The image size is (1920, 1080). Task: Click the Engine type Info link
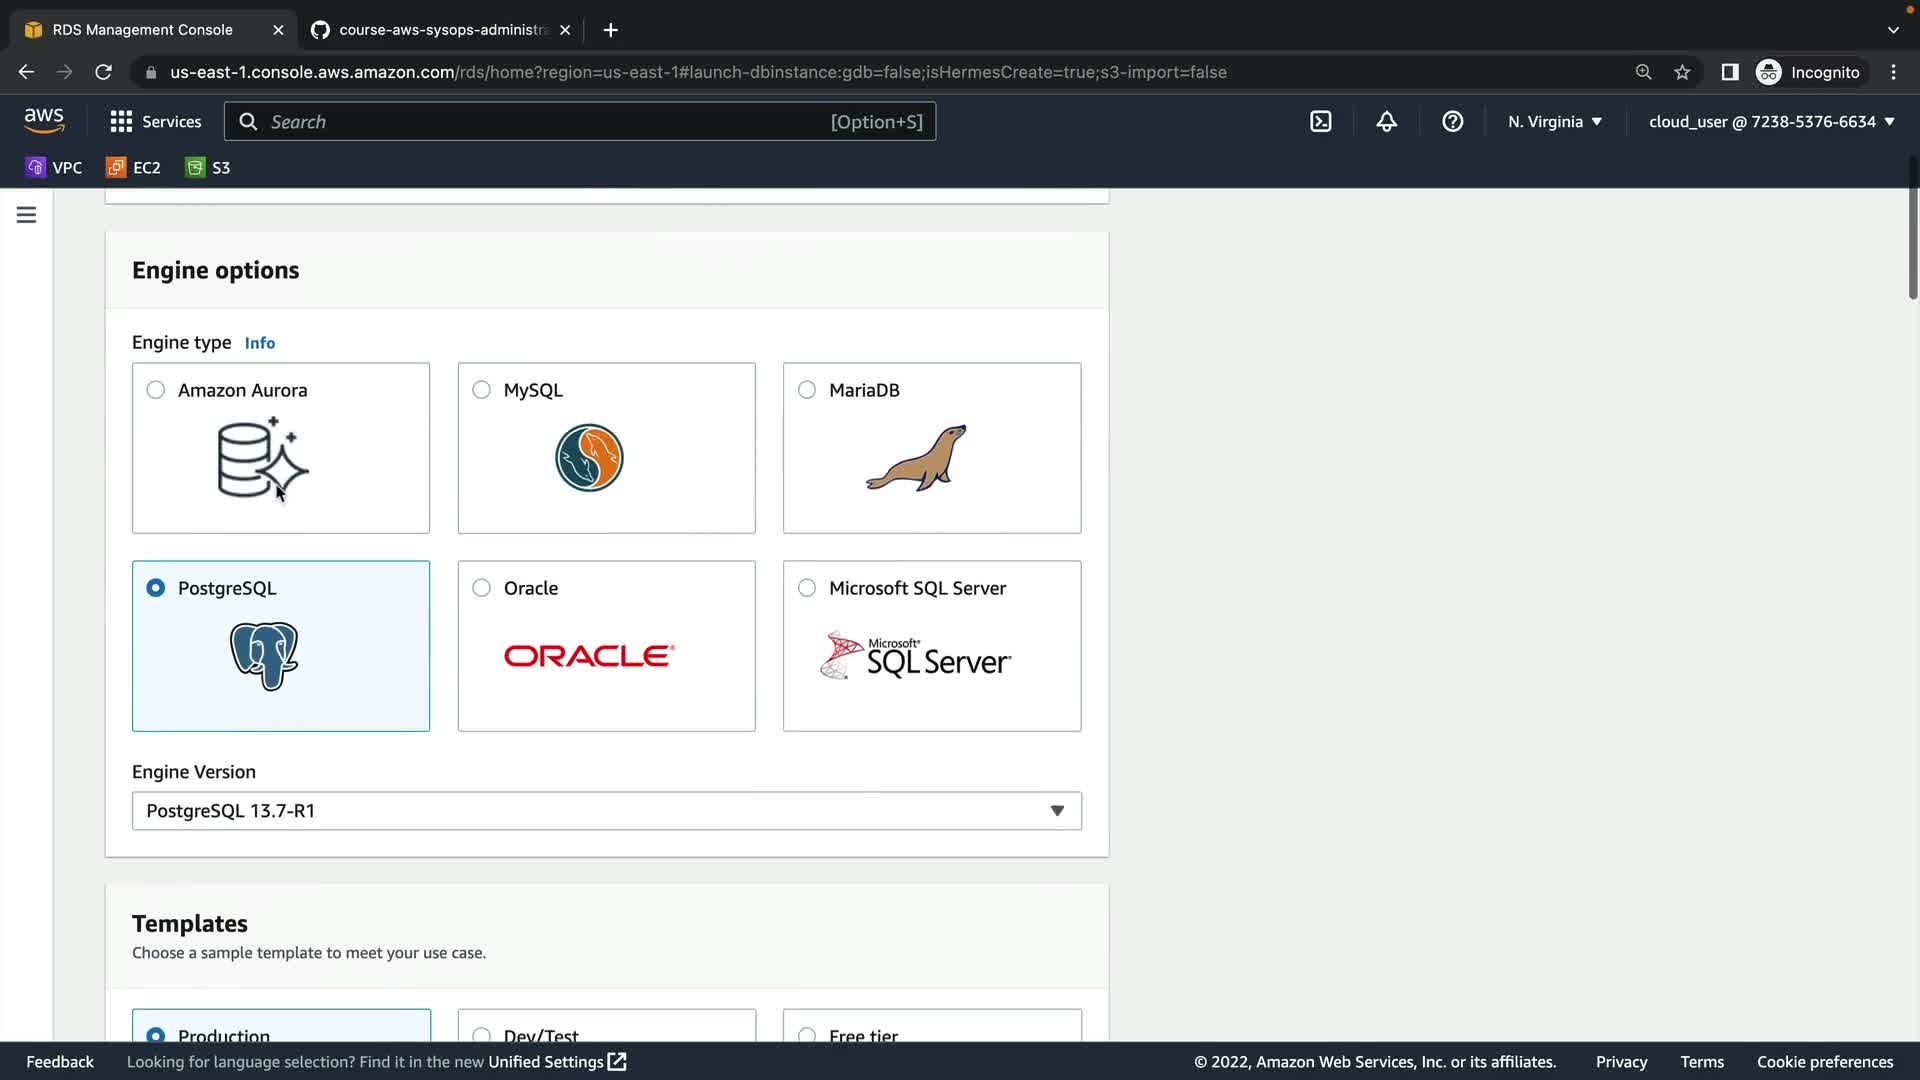tap(259, 343)
